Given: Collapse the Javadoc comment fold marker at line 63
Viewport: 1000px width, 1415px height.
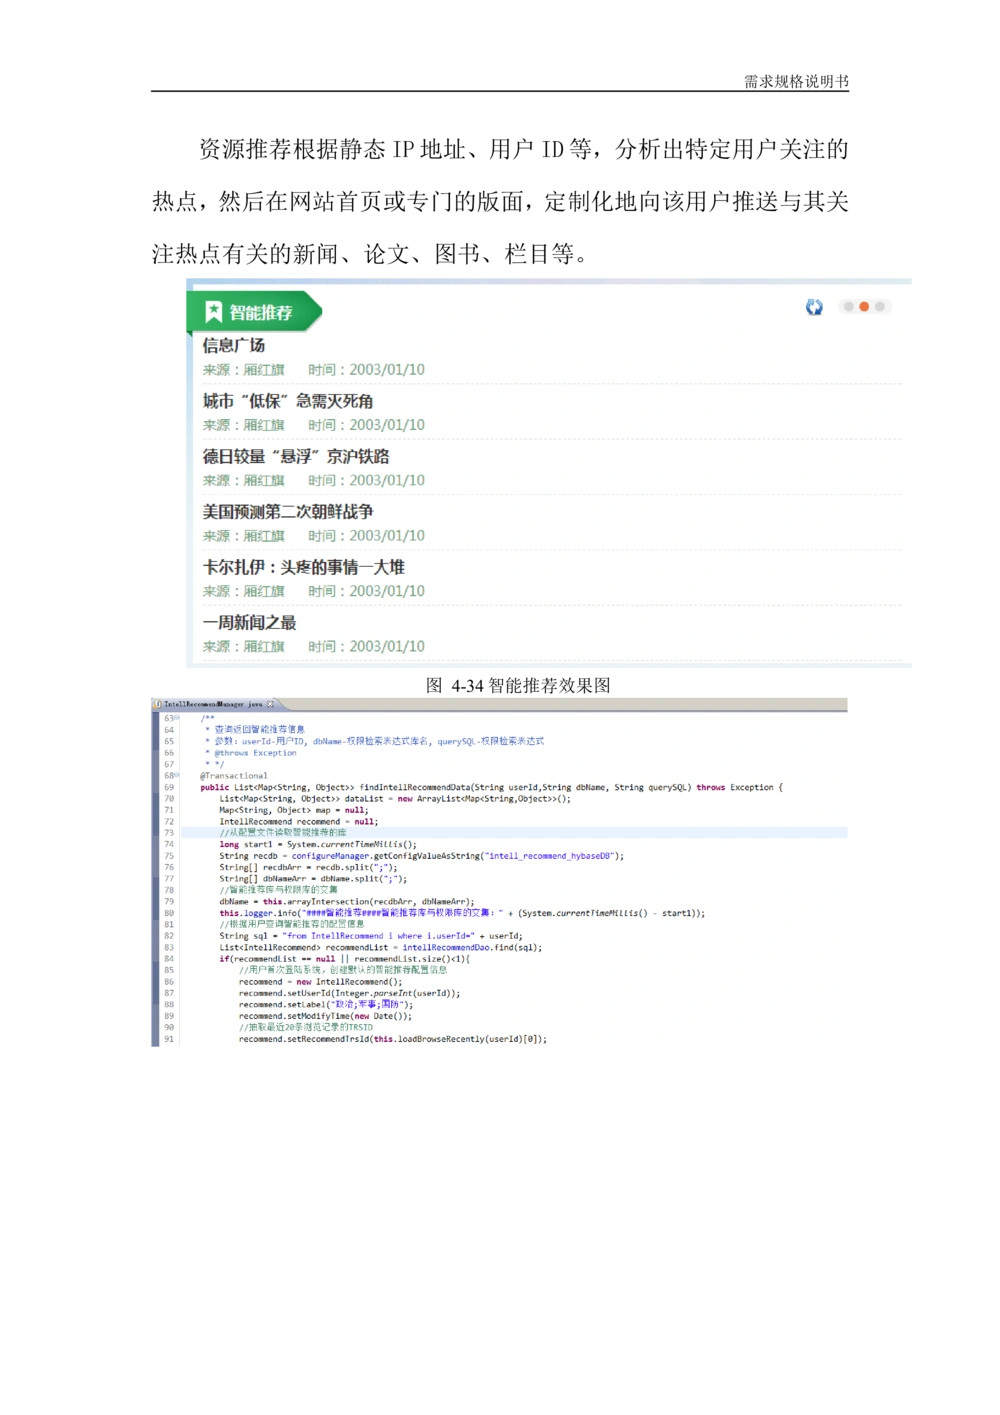Looking at the screenshot, I should pos(175,716).
